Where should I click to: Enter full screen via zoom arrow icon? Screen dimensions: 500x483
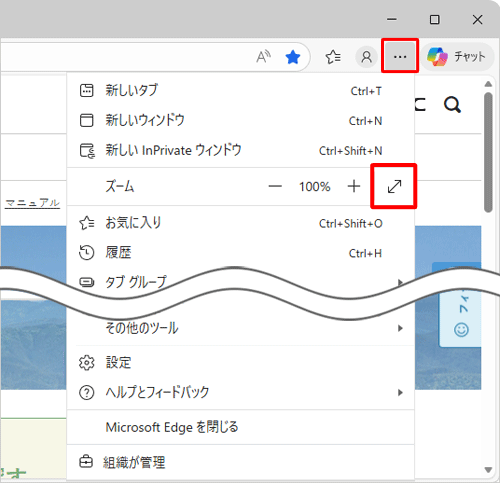coord(394,186)
